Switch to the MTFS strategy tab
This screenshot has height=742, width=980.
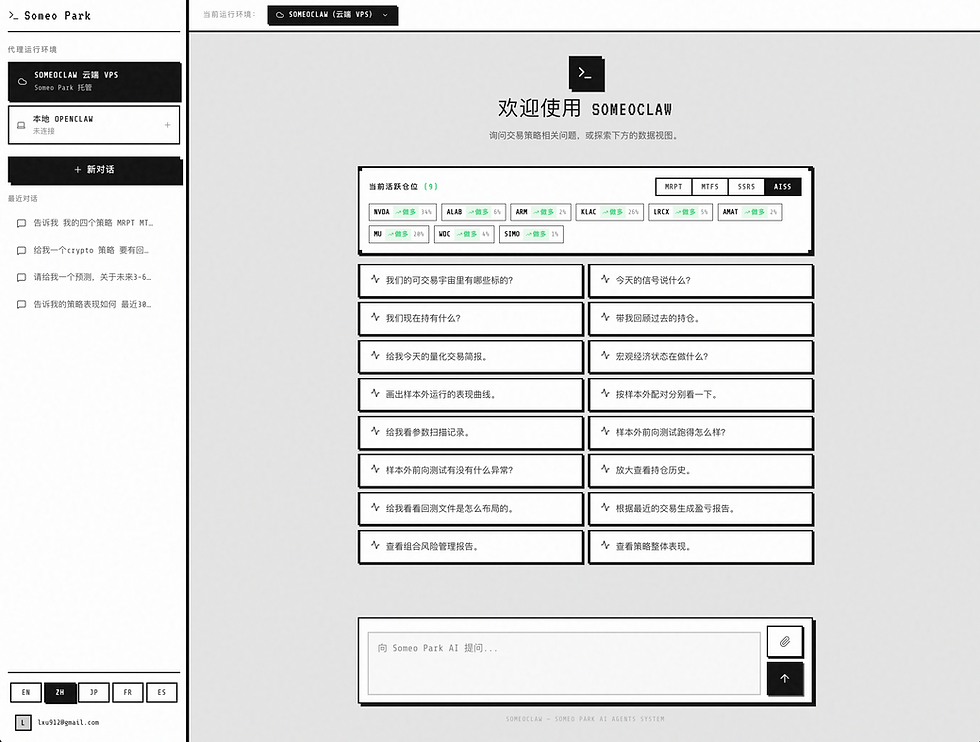point(710,187)
